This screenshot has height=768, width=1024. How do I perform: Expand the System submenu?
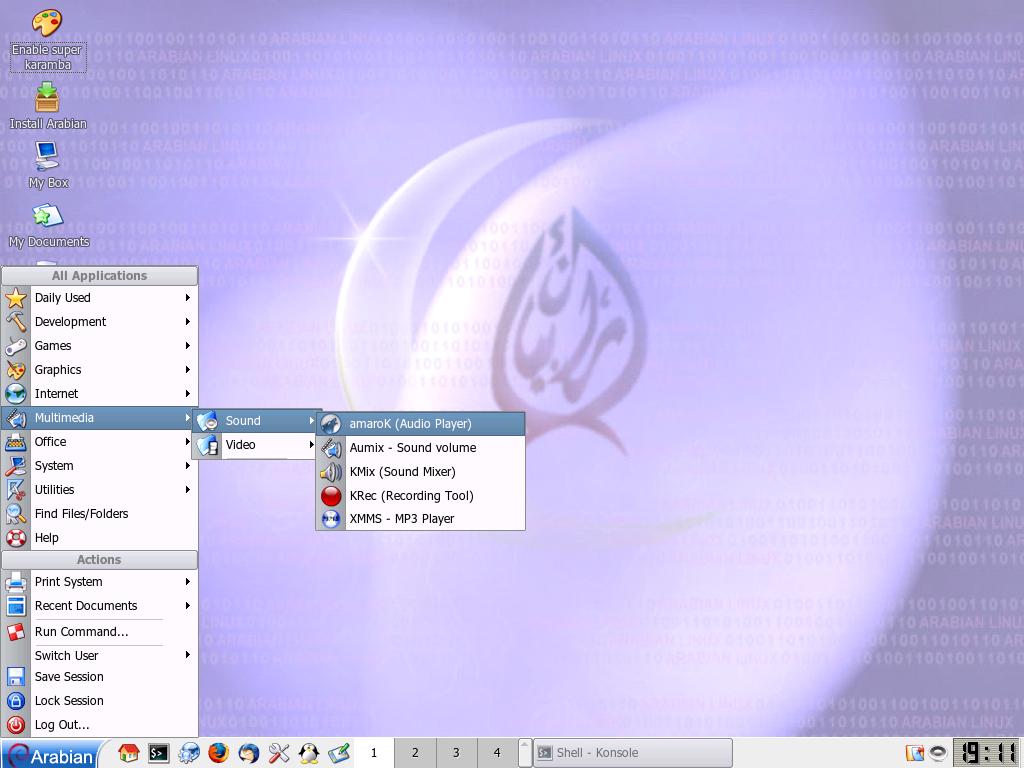(99, 466)
